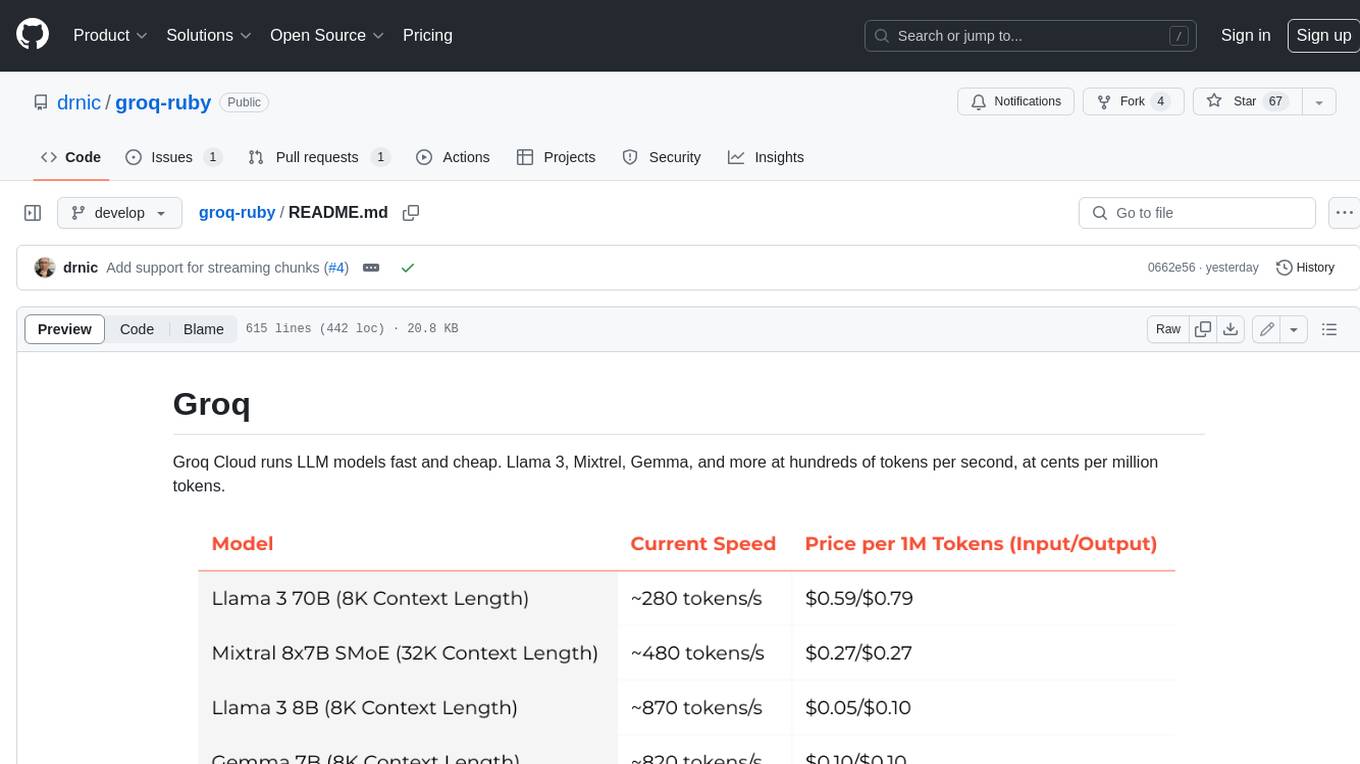Open more edit options dropdown arrow
The width and height of the screenshot is (1360, 764).
point(1294,329)
